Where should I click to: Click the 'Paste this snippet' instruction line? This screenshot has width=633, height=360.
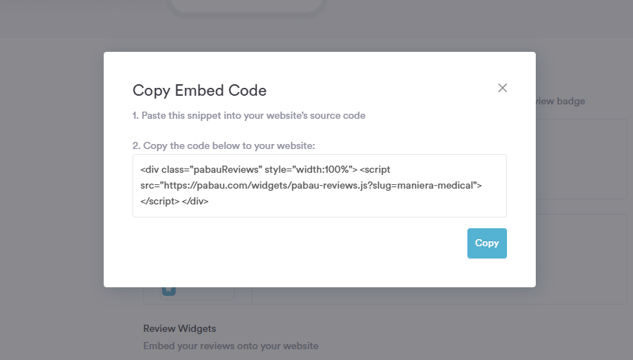[249, 115]
